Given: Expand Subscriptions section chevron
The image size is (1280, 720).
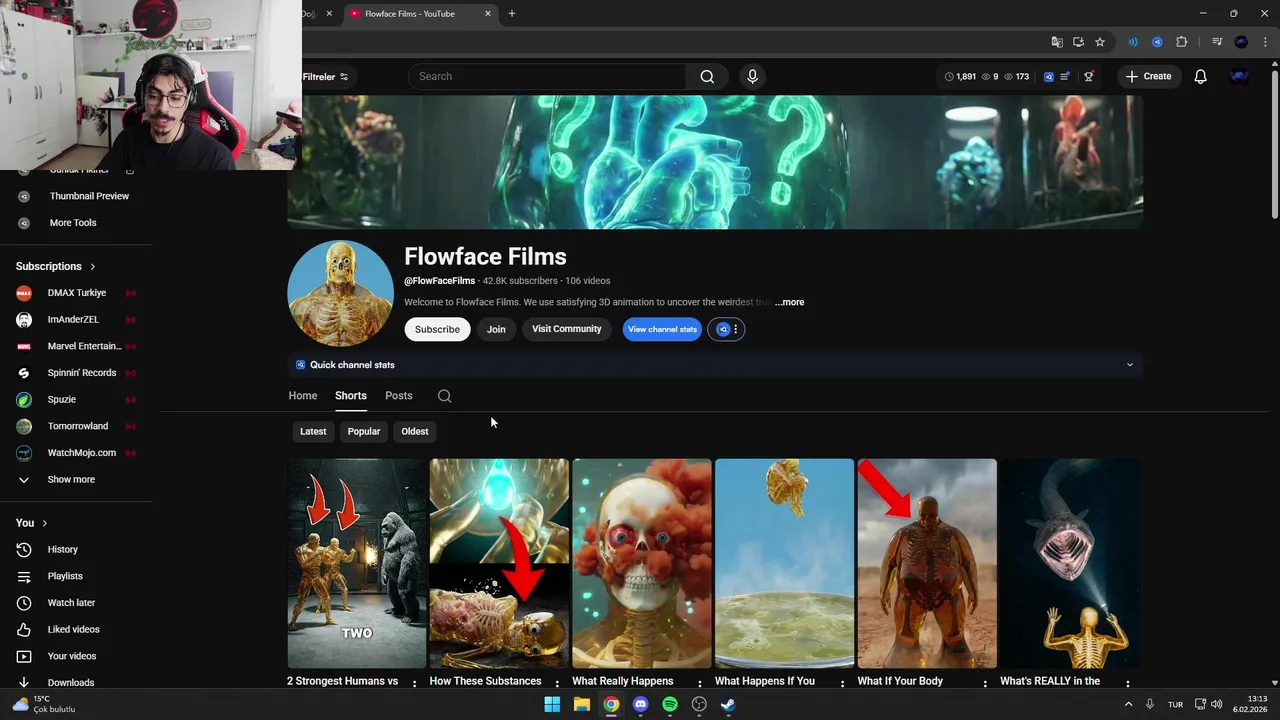Looking at the screenshot, I should pos(93,267).
